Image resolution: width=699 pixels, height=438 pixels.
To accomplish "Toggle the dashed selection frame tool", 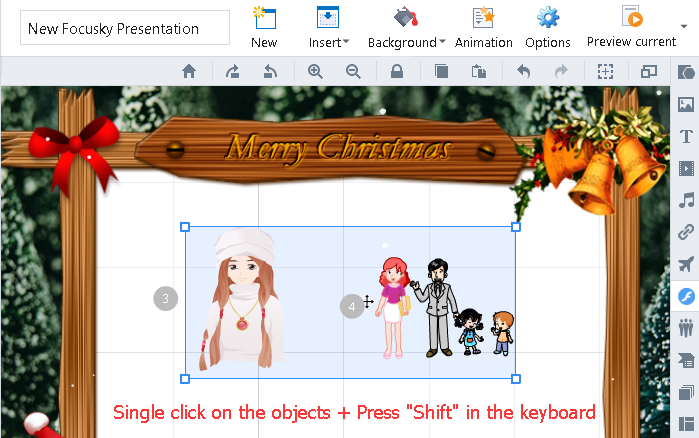I will (605, 71).
